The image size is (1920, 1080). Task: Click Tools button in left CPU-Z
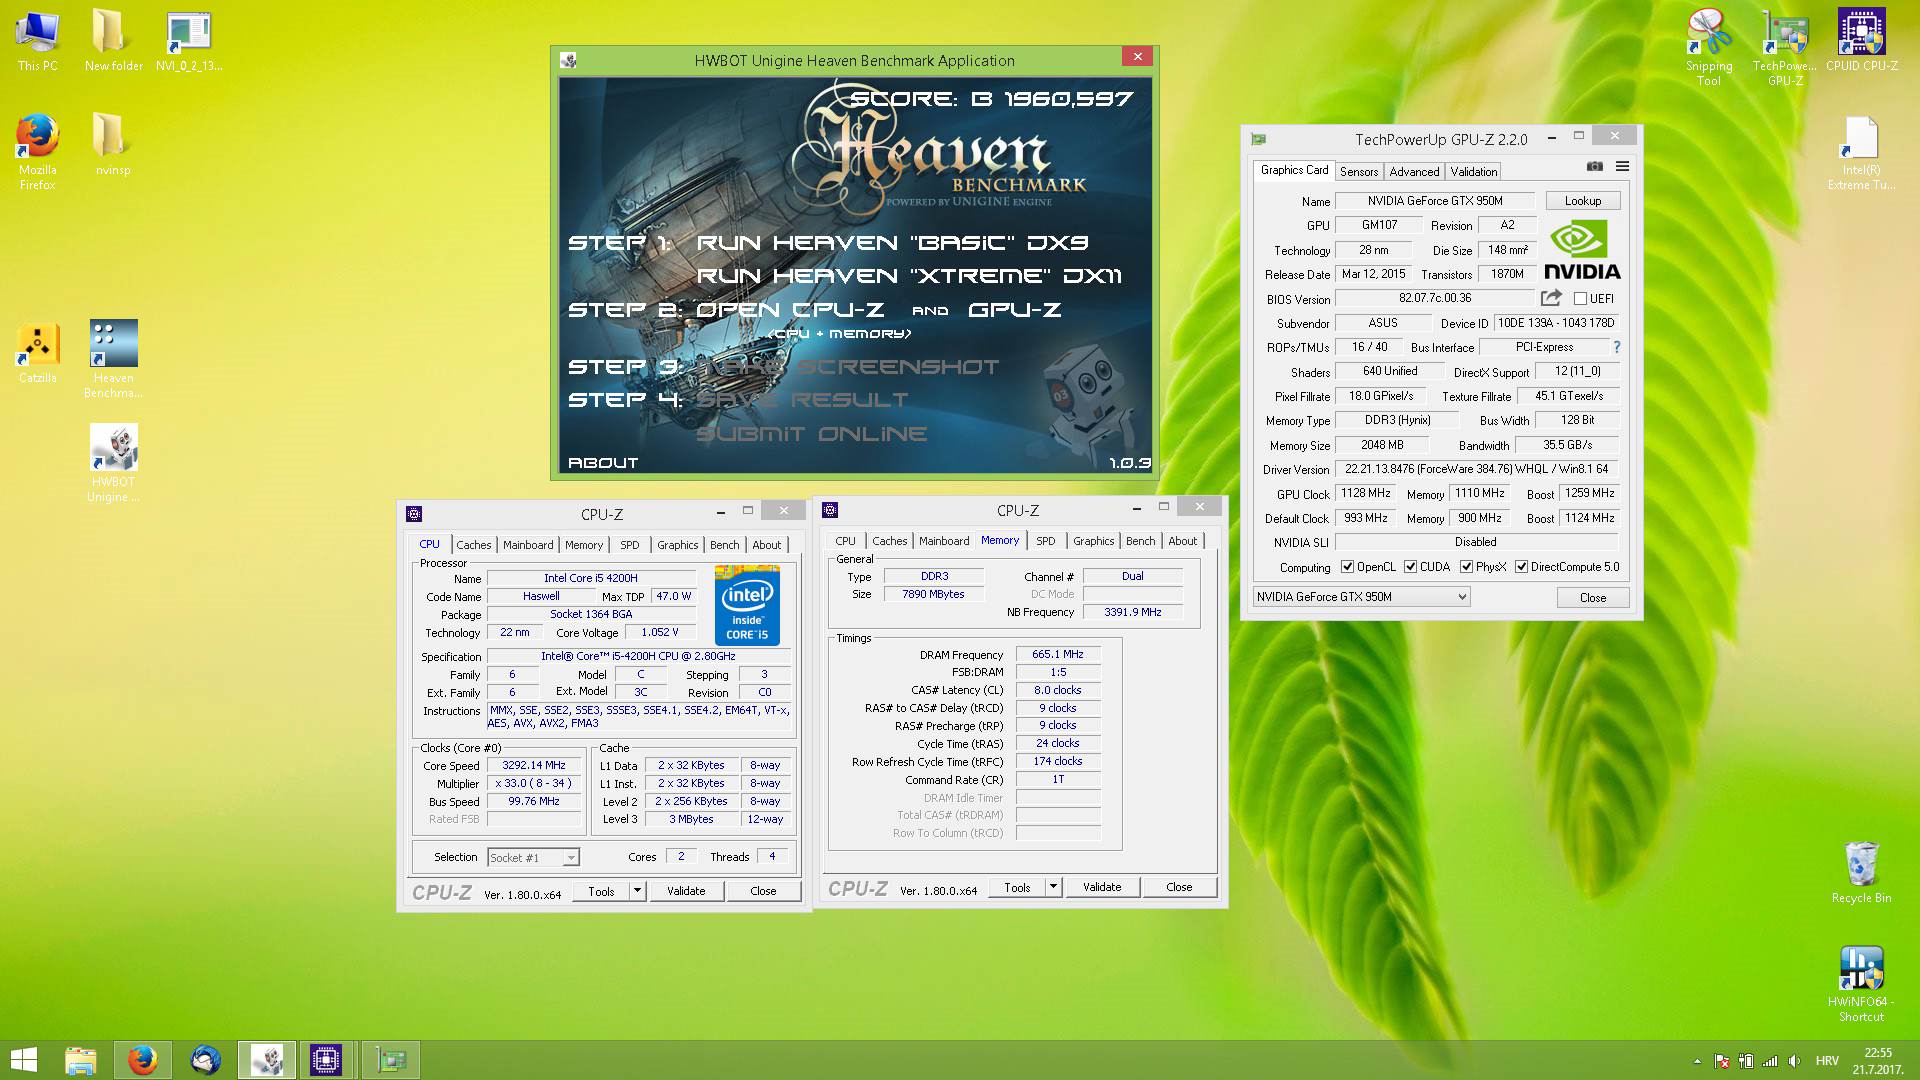point(601,890)
